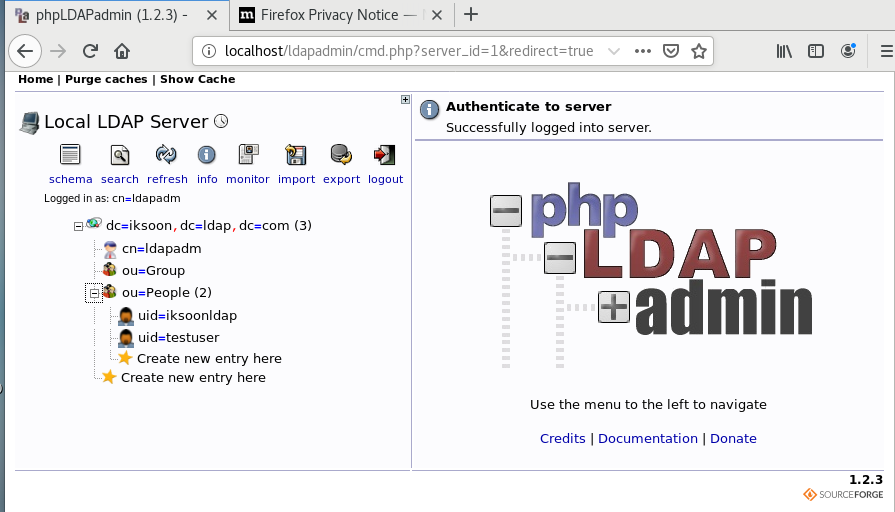Click the cn=ldapadm user icon
The height and width of the screenshot is (512, 895).
click(110, 249)
